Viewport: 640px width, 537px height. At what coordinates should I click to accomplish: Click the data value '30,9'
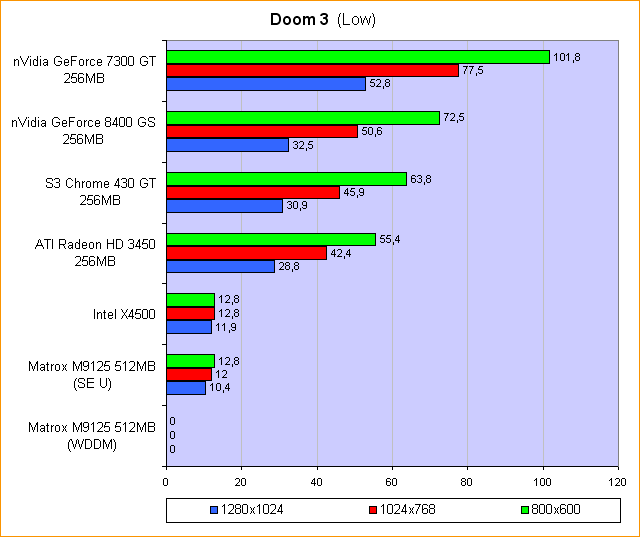297,206
